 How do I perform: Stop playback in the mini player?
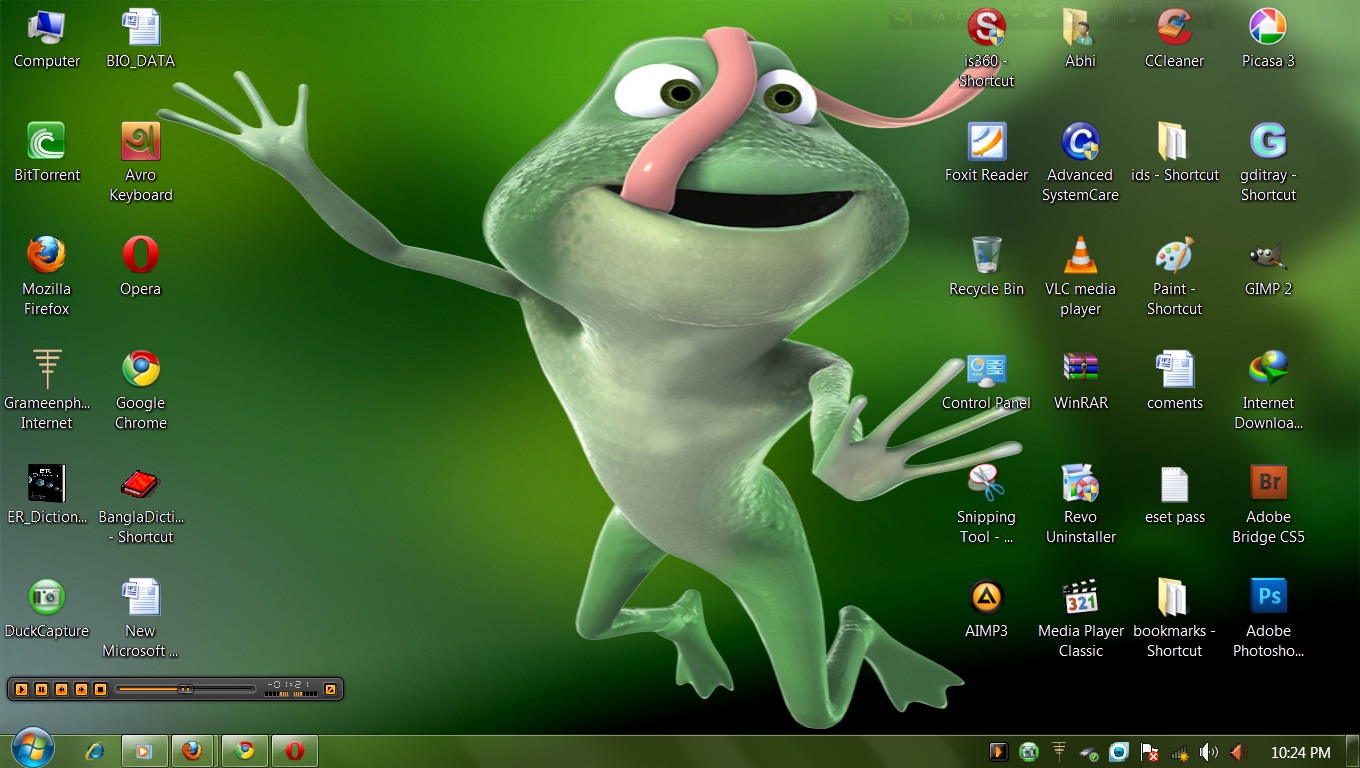click(x=100, y=689)
